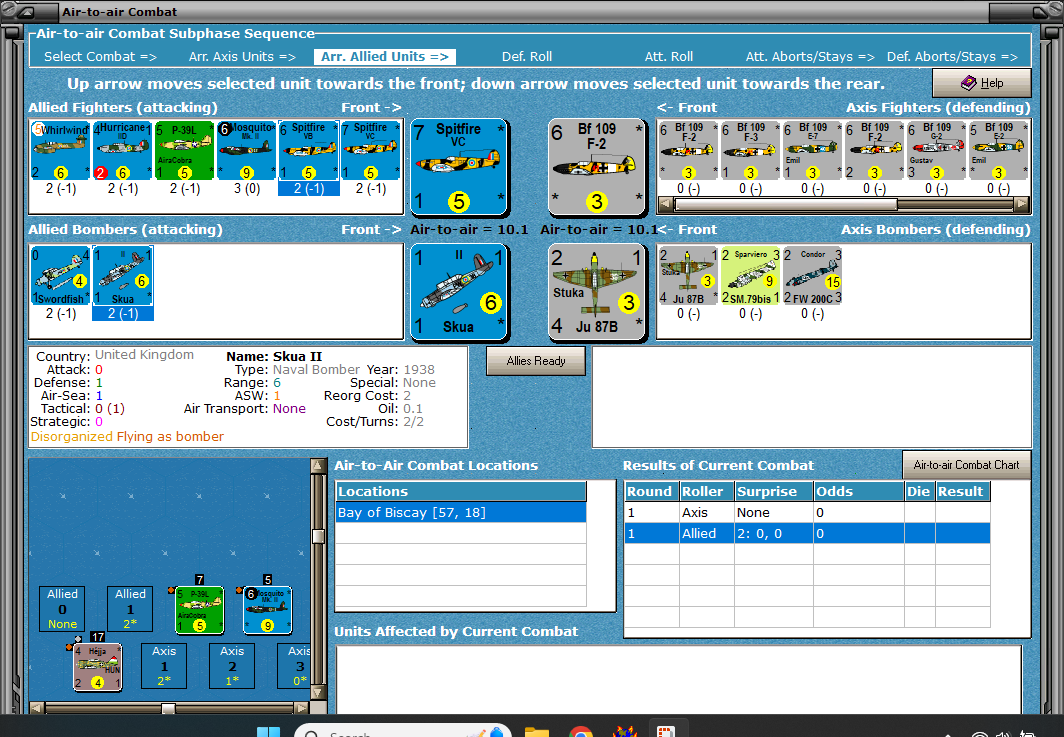Screen dimensions: 1064x737
Task: Open the Help button
Action: pos(982,83)
